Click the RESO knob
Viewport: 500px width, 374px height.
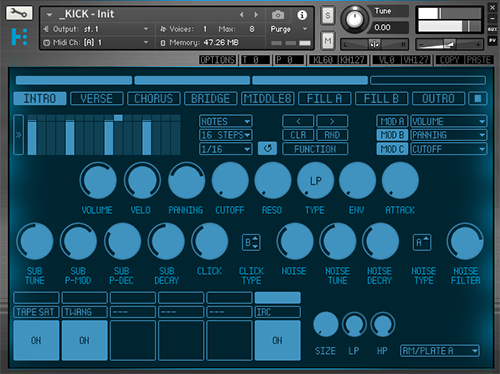[x=273, y=181]
